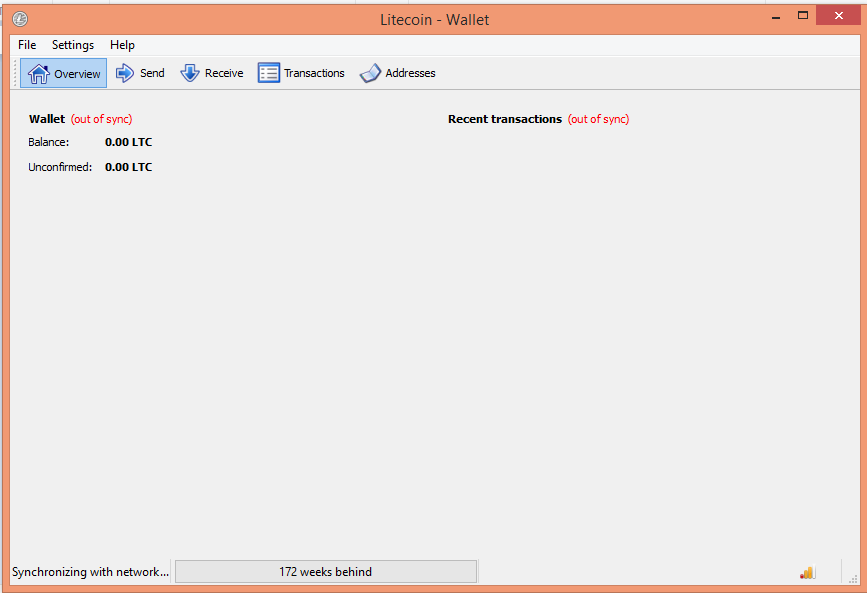The height and width of the screenshot is (593, 867).
Task: Click out of sync warning beside Wallet
Action: [x=102, y=119]
